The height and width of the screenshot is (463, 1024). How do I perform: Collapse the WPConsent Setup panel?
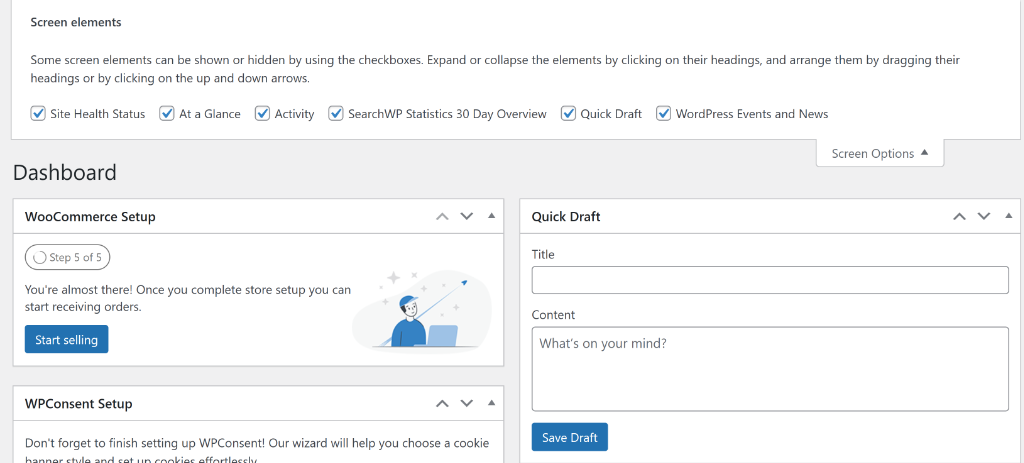click(x=492, y=404)
